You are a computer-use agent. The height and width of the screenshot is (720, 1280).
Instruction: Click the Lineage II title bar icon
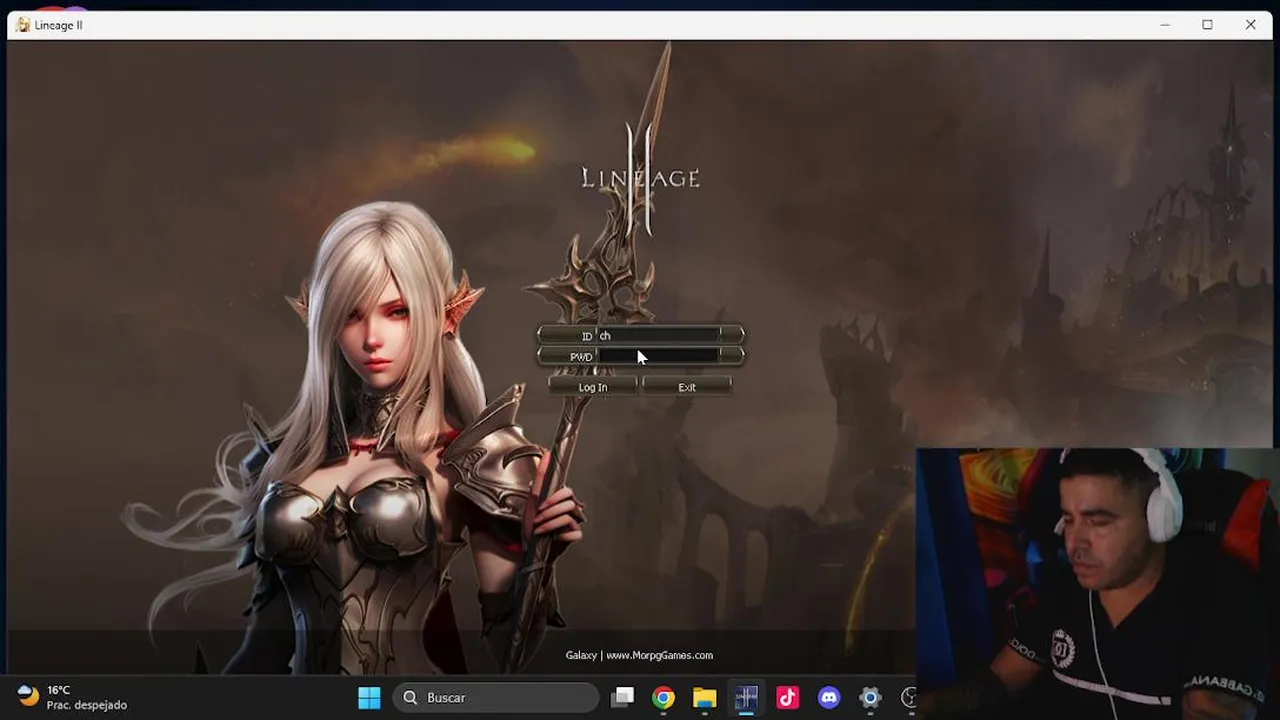click(22, 25)
